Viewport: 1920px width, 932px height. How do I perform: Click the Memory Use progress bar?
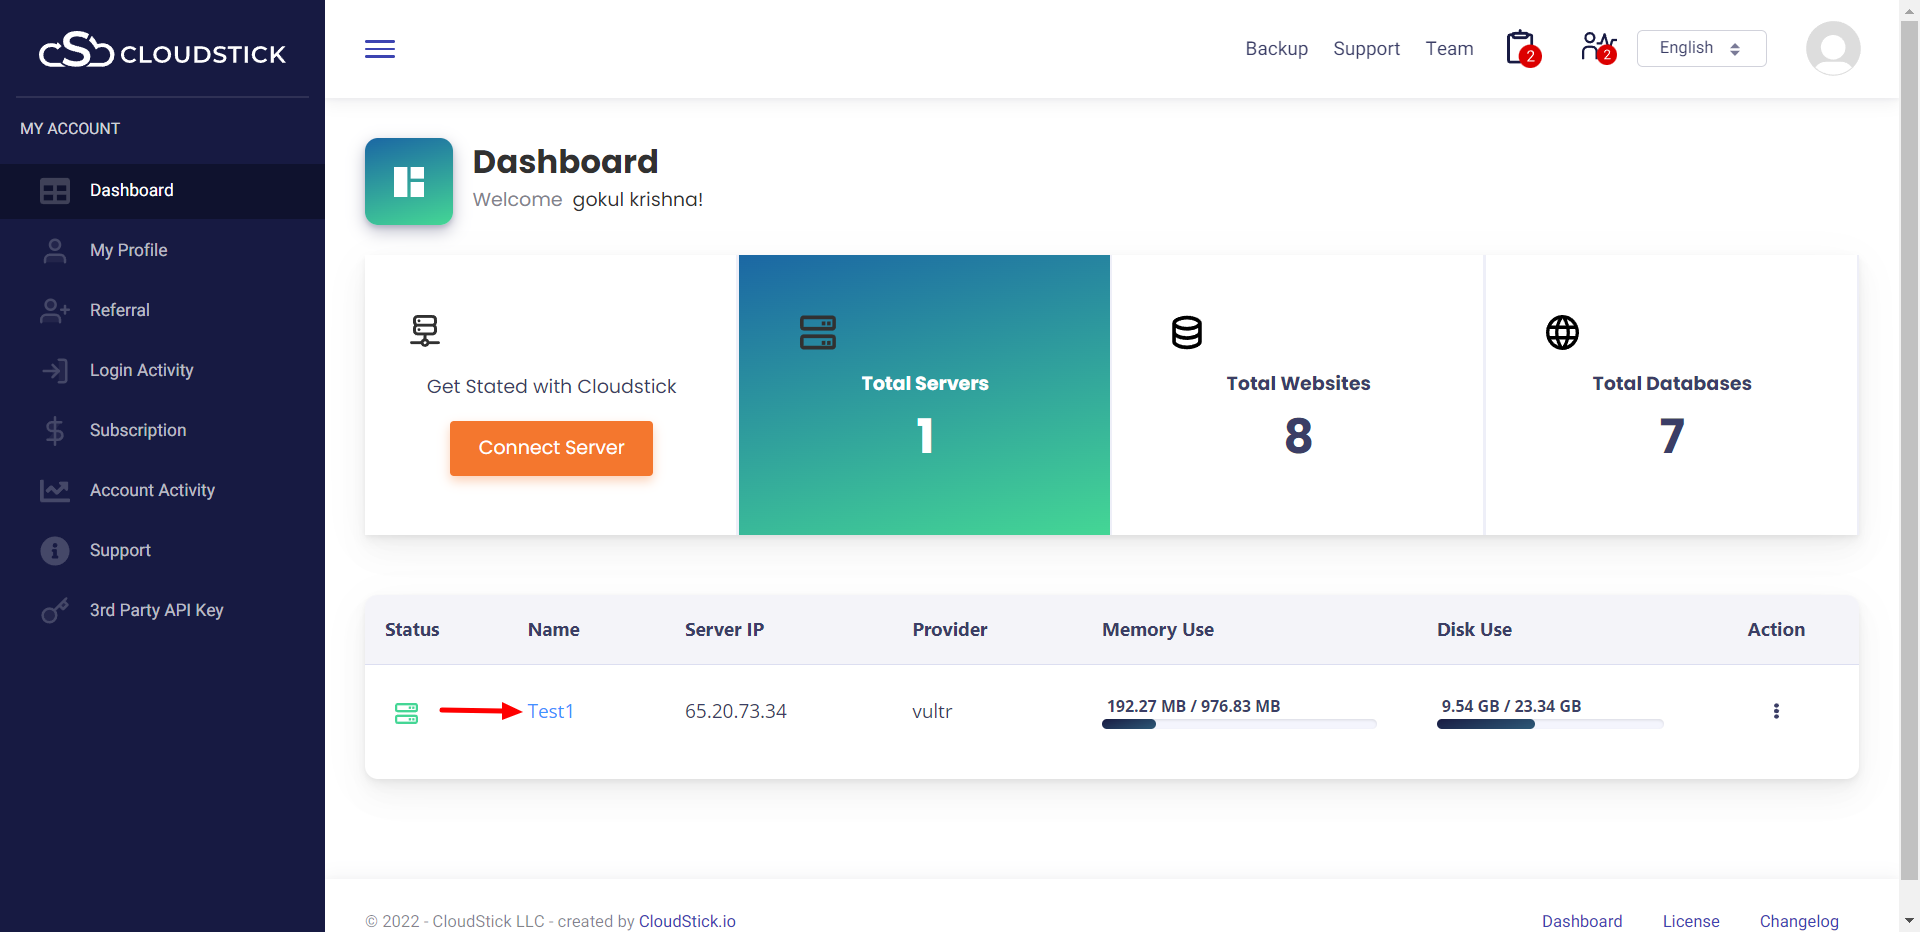point(1239,724)
